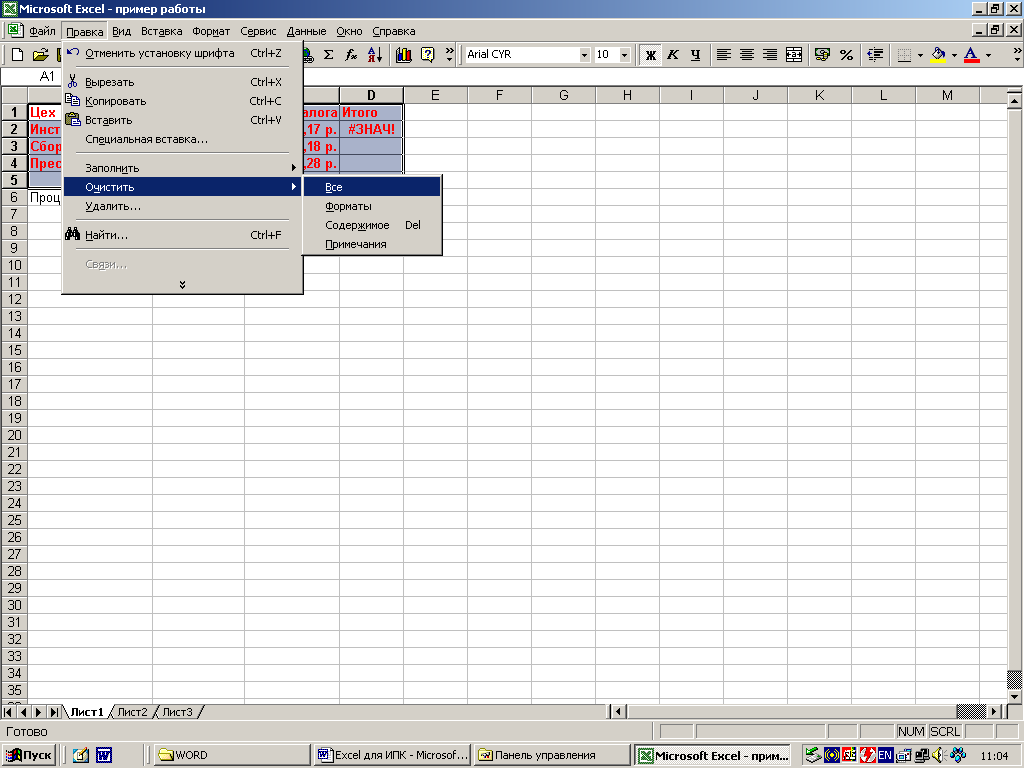Open the Office Assistant help icon

427,55
